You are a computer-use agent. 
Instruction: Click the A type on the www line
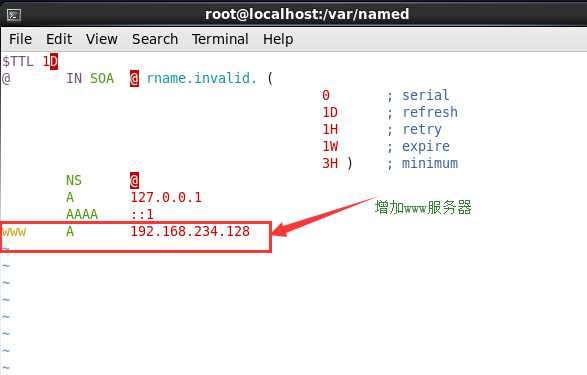click(x=70, y=231)
